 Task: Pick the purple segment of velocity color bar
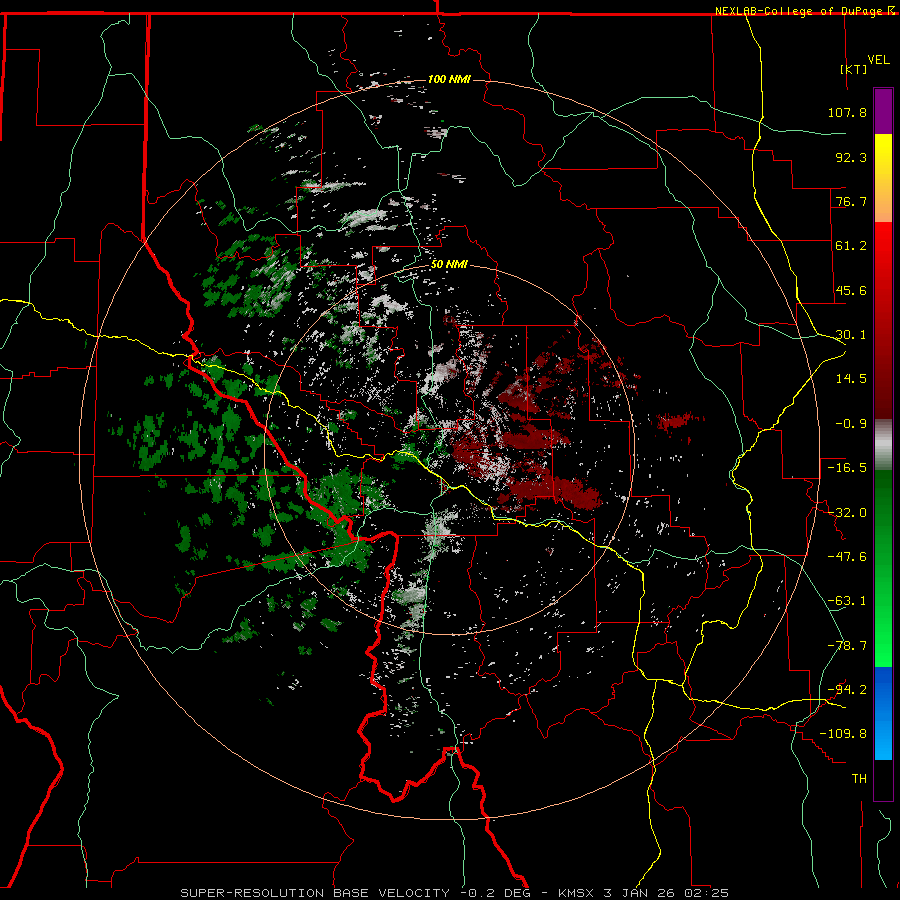click(883, 111)
